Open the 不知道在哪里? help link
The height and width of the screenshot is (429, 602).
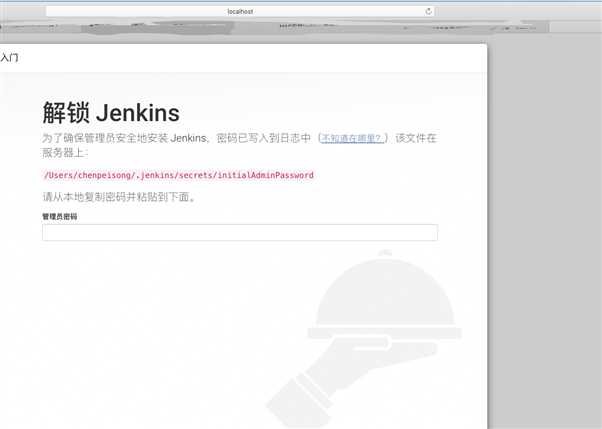click(351, 138)
